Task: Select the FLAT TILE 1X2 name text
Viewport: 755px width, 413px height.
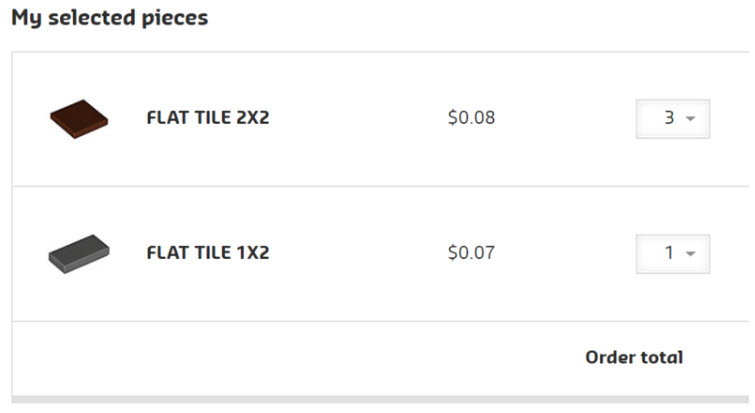Action: [207, 253]
